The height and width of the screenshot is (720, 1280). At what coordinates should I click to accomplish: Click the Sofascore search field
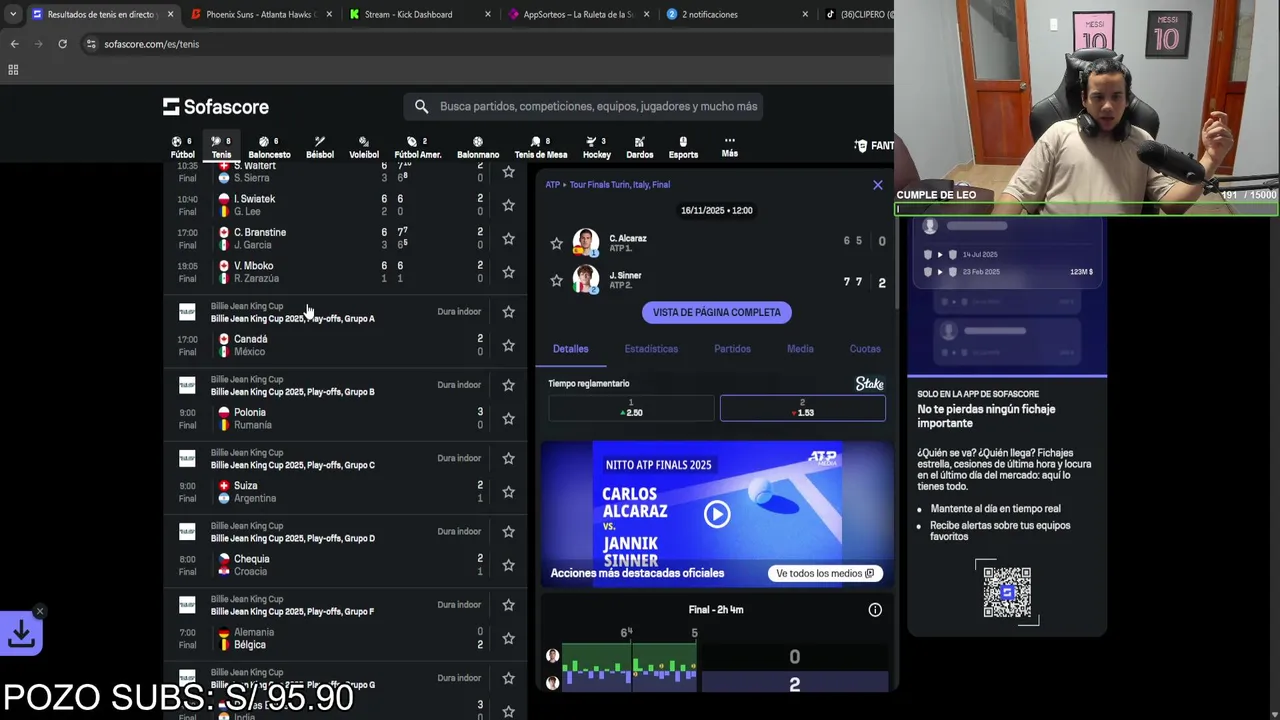pyautogui.click(x=584, y=106)
